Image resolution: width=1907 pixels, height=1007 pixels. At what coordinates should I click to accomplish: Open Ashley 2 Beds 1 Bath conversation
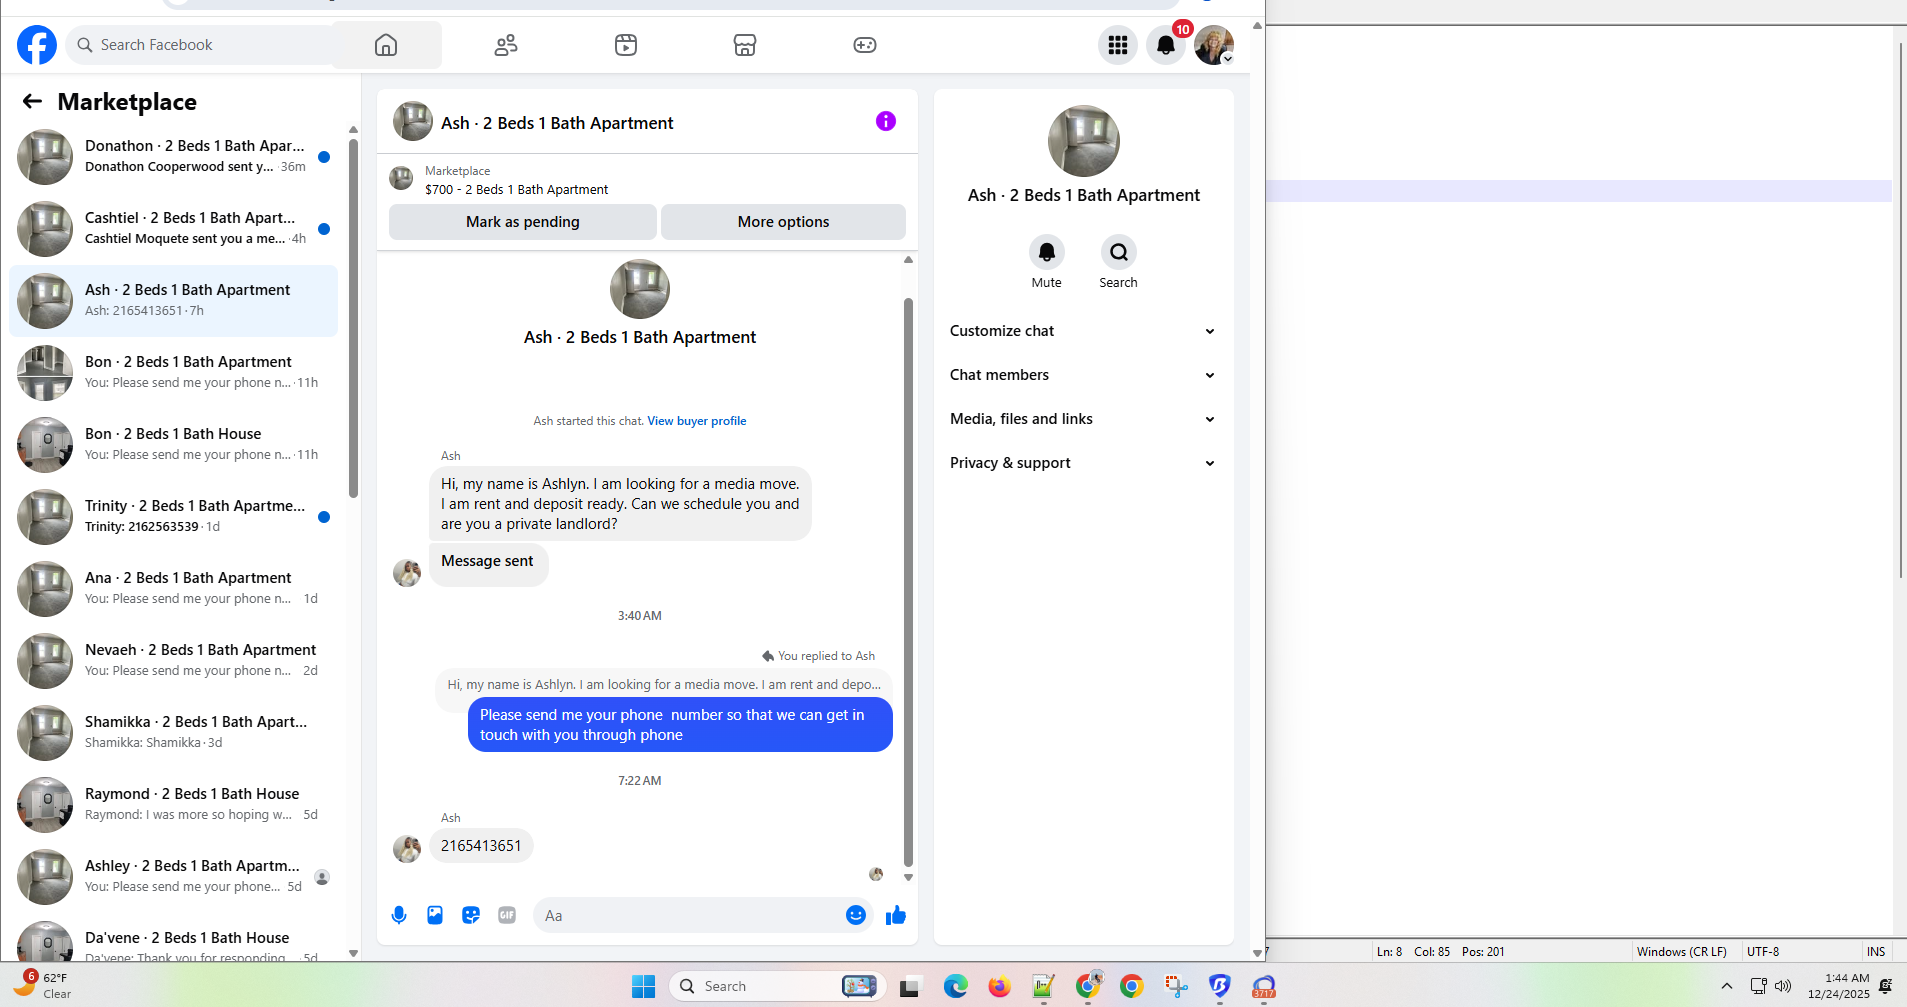(x=174, y=877)
